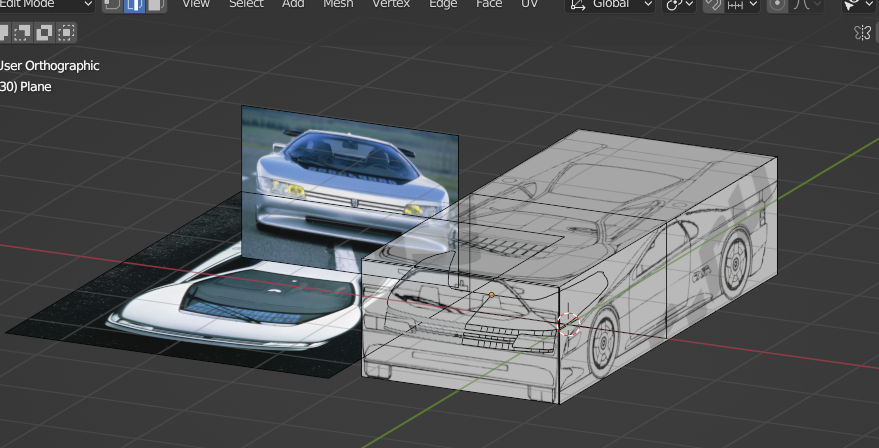The height and width of the screenshot is (448, 879).
Task: Click the '(30) Plane' object label
Action: (x=25, y=87)
